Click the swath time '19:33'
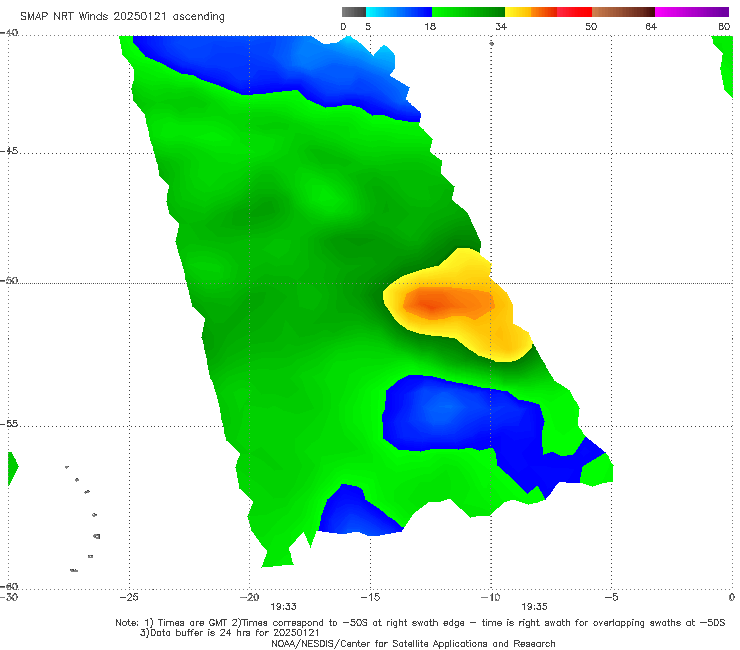Image resolution: width=740 pixels, height=650 pixels. coord(283,607)
